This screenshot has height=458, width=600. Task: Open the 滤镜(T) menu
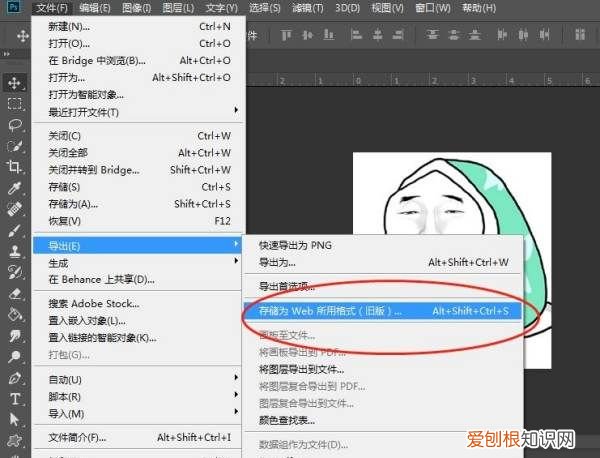point(307,8)
